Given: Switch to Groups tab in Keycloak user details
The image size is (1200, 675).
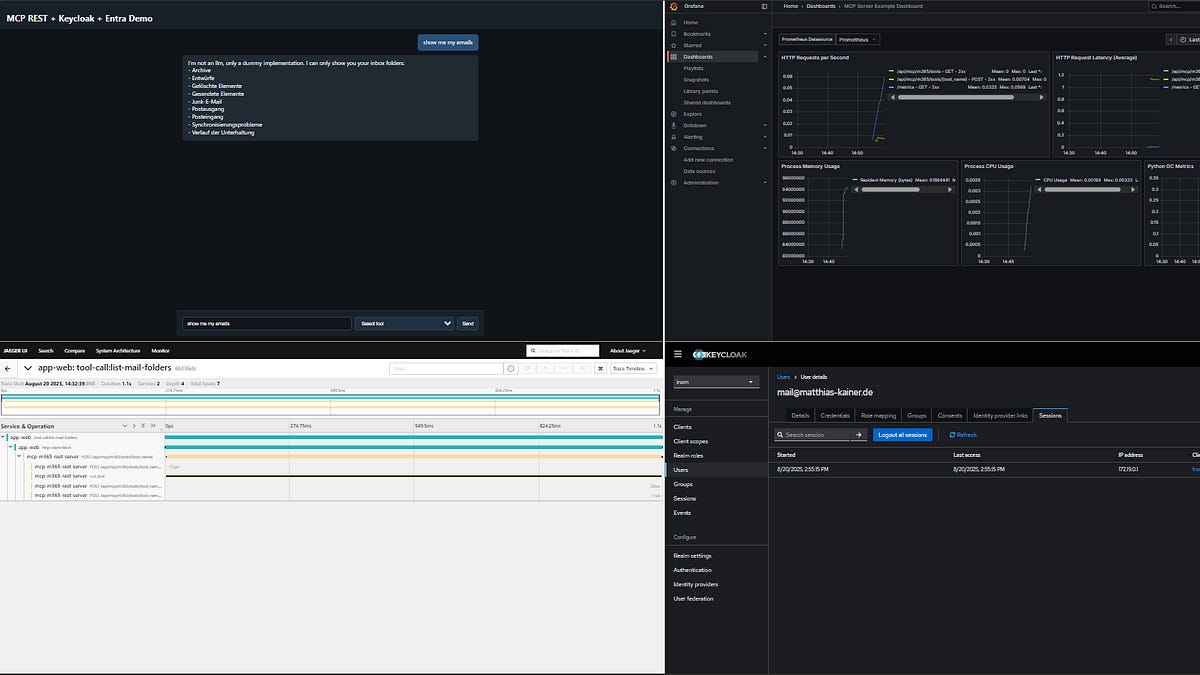Looking at the screenshot, I should pos(917,415).
